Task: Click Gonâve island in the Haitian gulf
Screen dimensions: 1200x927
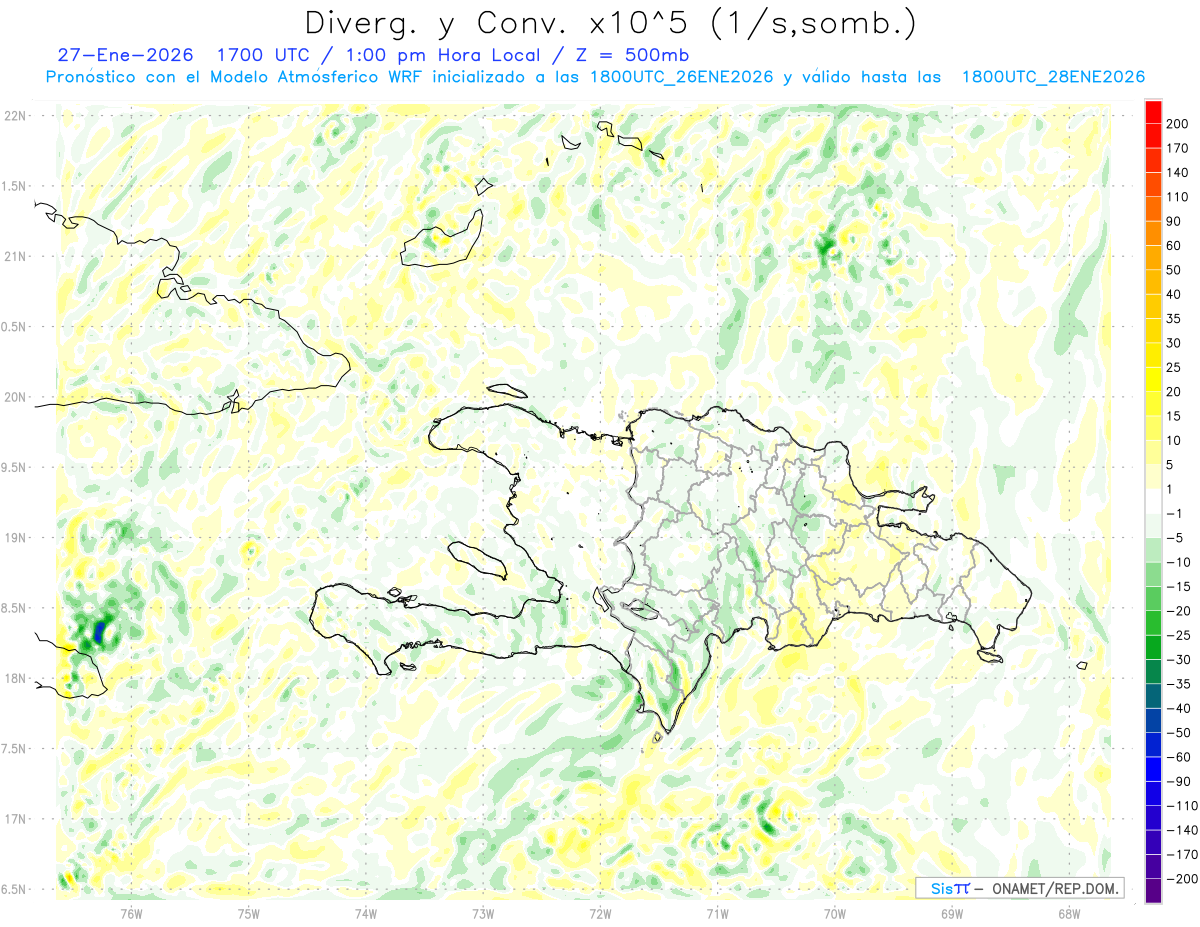Action: 476,559
